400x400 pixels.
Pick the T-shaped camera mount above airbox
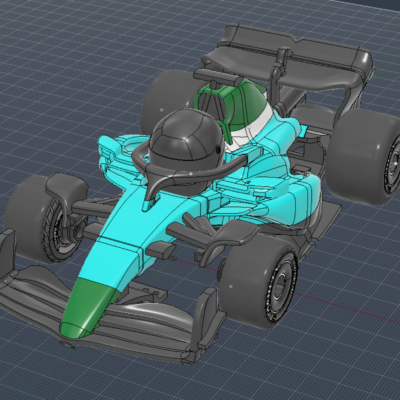click(217, 77)
